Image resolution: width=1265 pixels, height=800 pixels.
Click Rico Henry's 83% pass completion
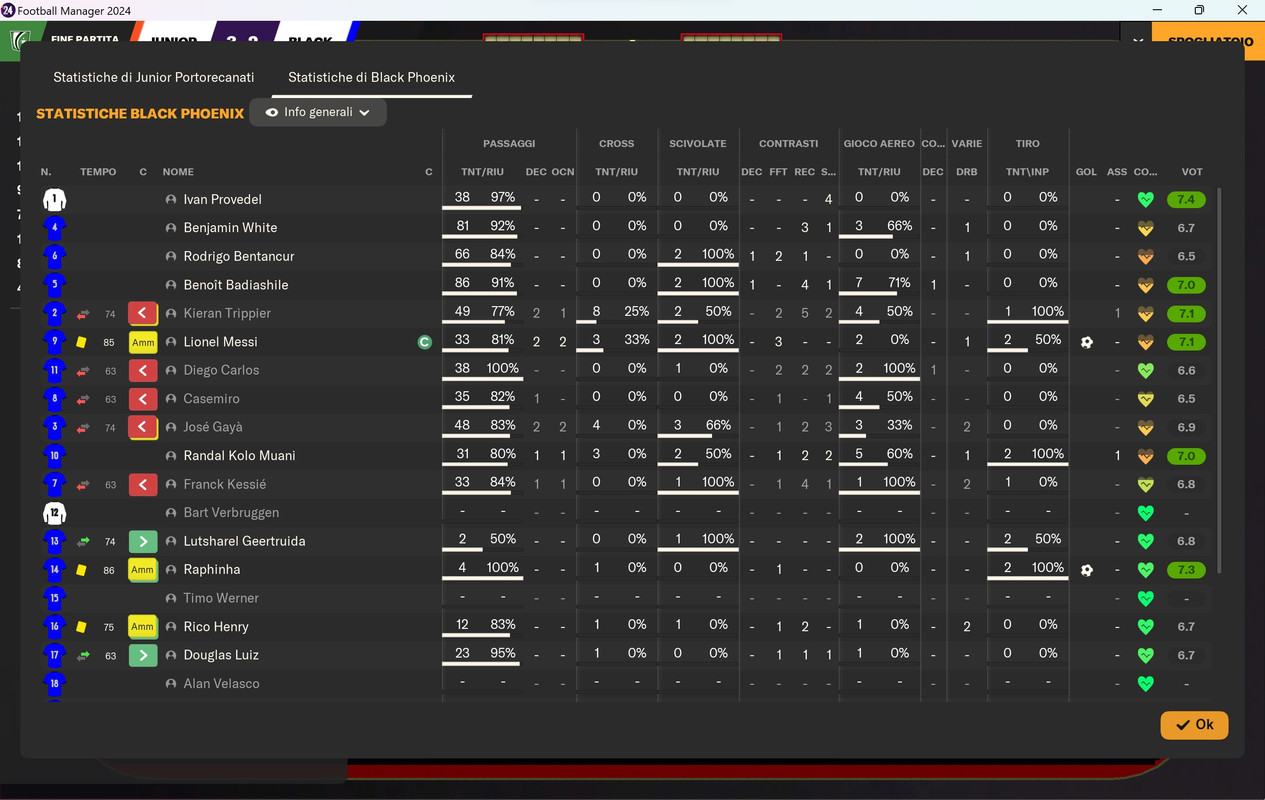click(503, 624)
